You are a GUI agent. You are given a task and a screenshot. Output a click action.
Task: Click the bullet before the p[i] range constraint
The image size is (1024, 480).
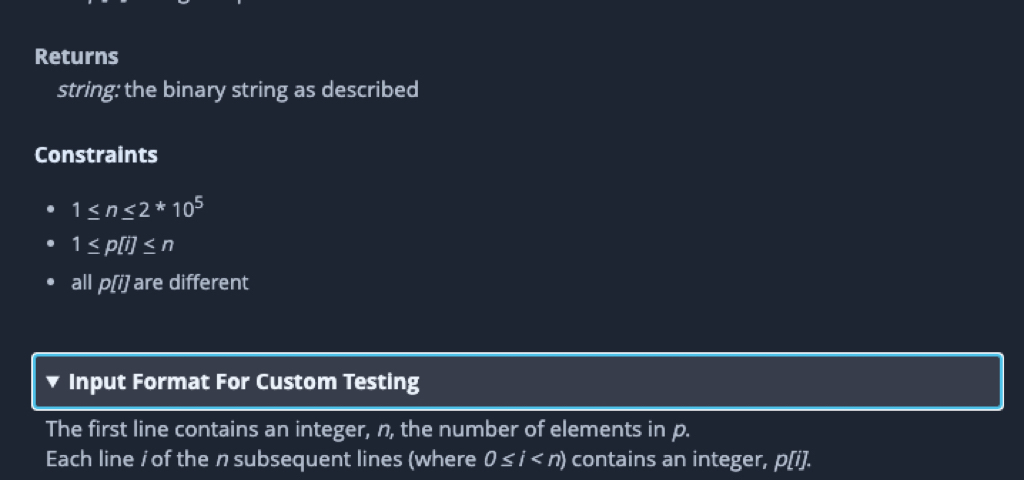pos(51,246)
